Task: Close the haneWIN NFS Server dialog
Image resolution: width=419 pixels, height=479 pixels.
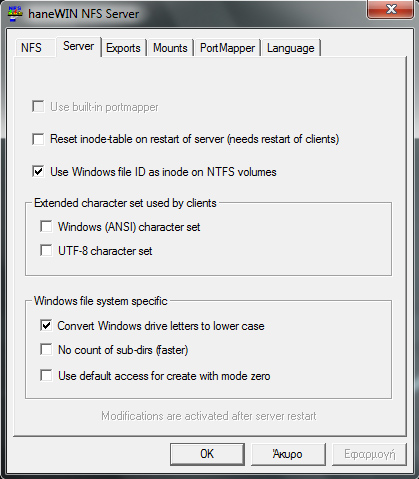Action: tap(390, 9)
